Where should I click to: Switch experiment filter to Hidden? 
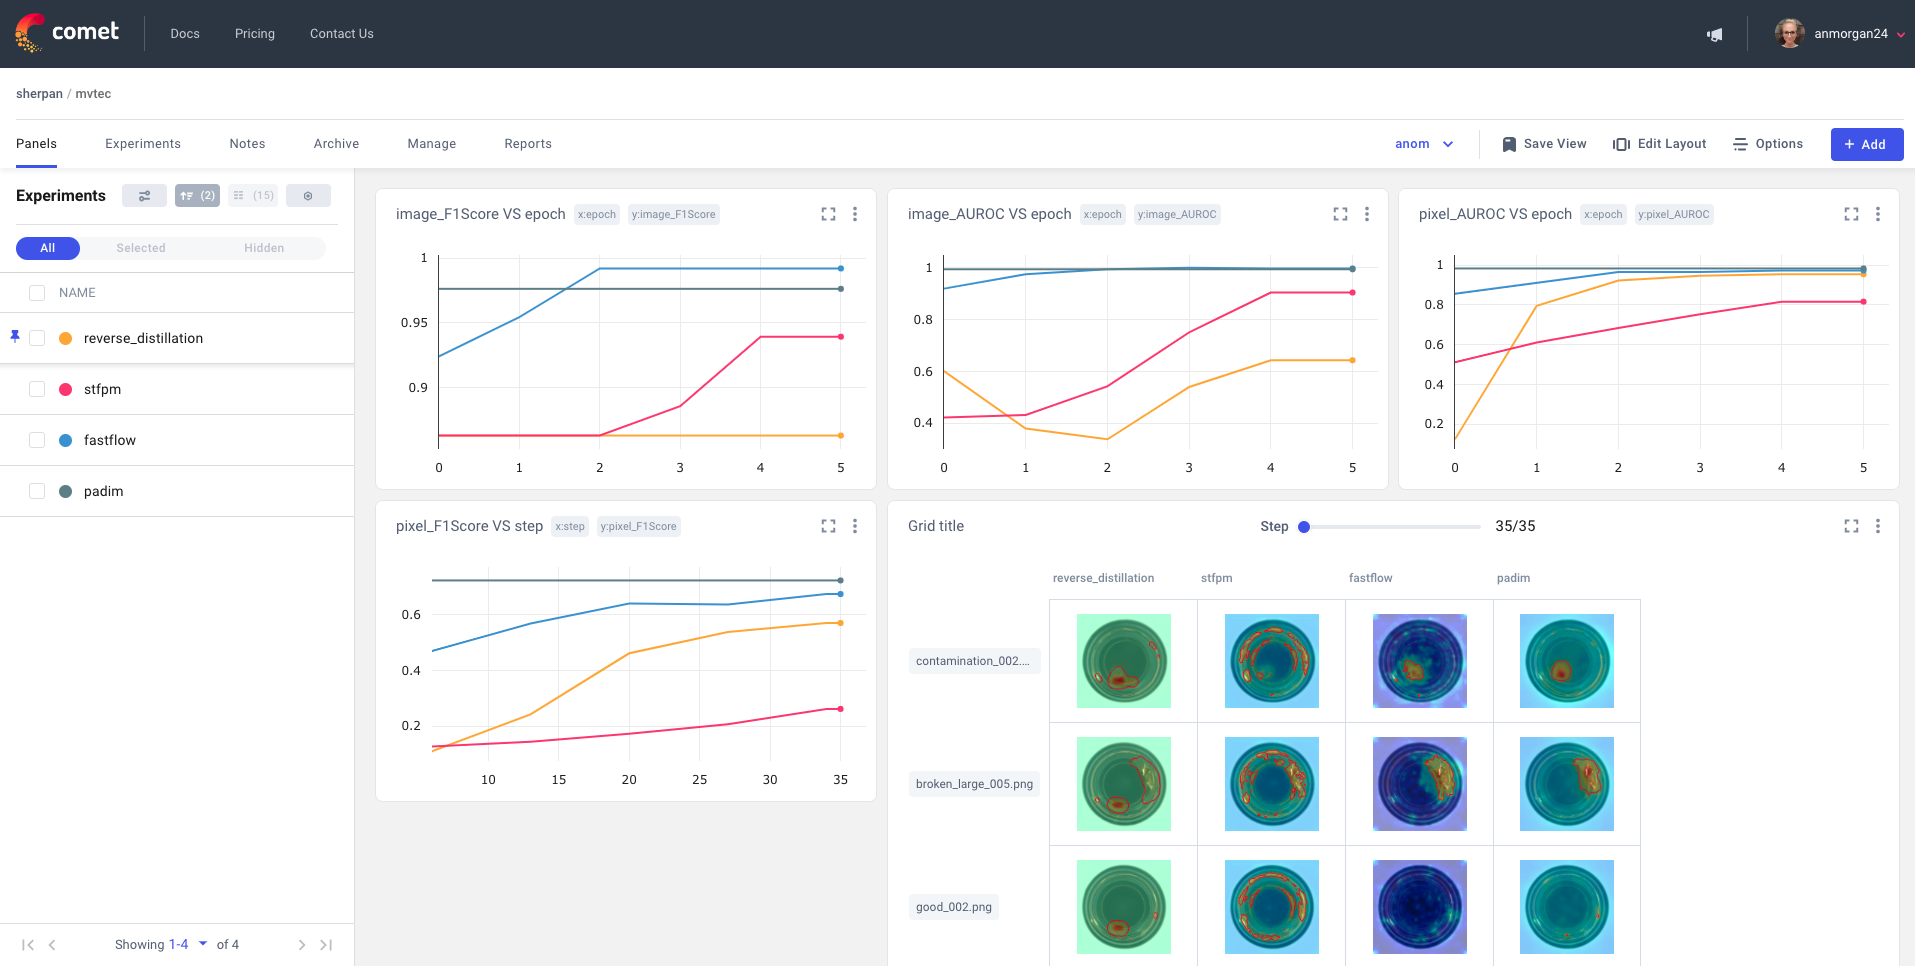coord(264,248)
